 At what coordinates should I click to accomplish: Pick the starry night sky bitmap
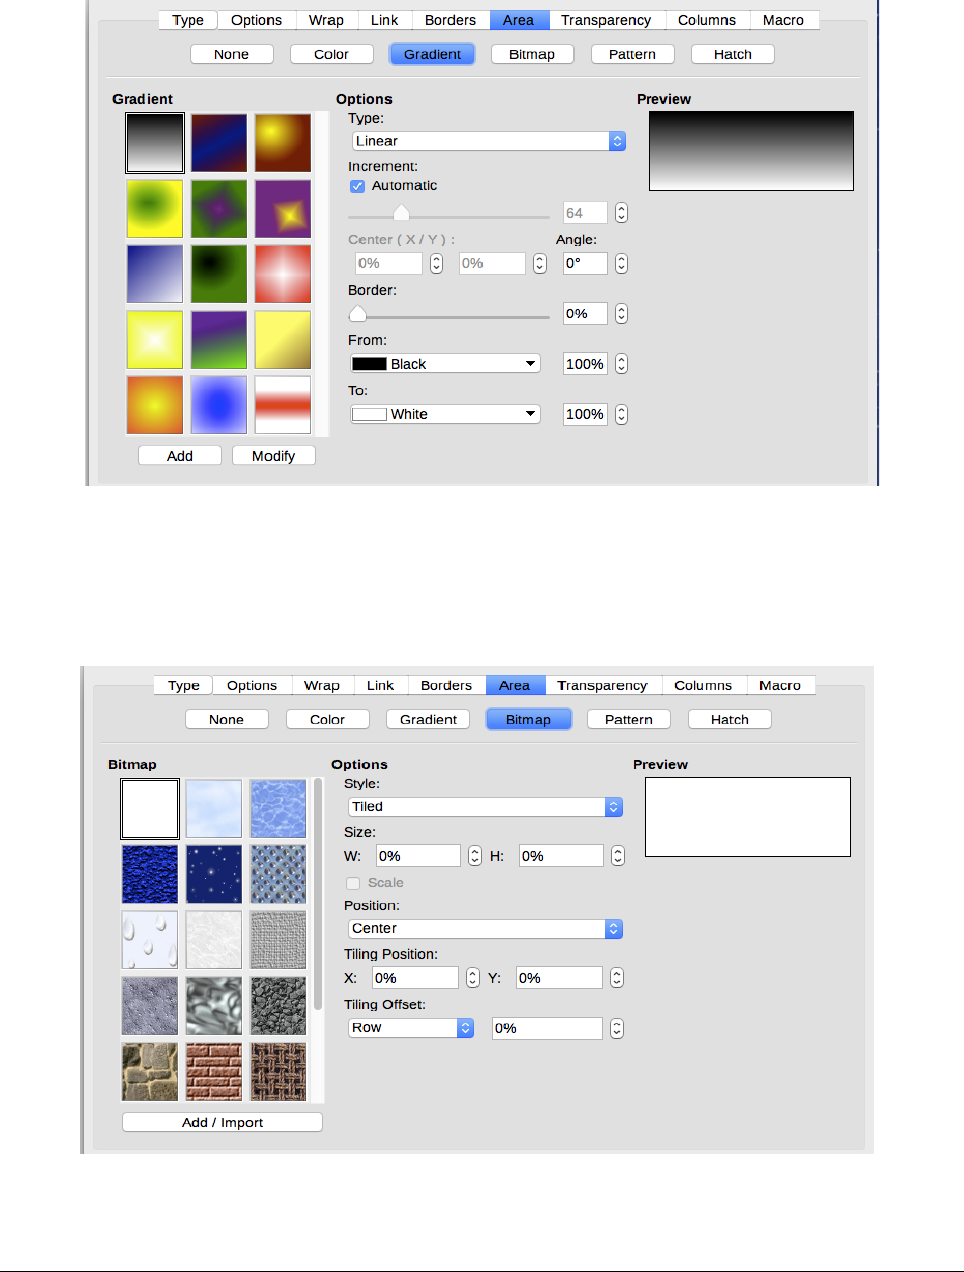[214, 874]
